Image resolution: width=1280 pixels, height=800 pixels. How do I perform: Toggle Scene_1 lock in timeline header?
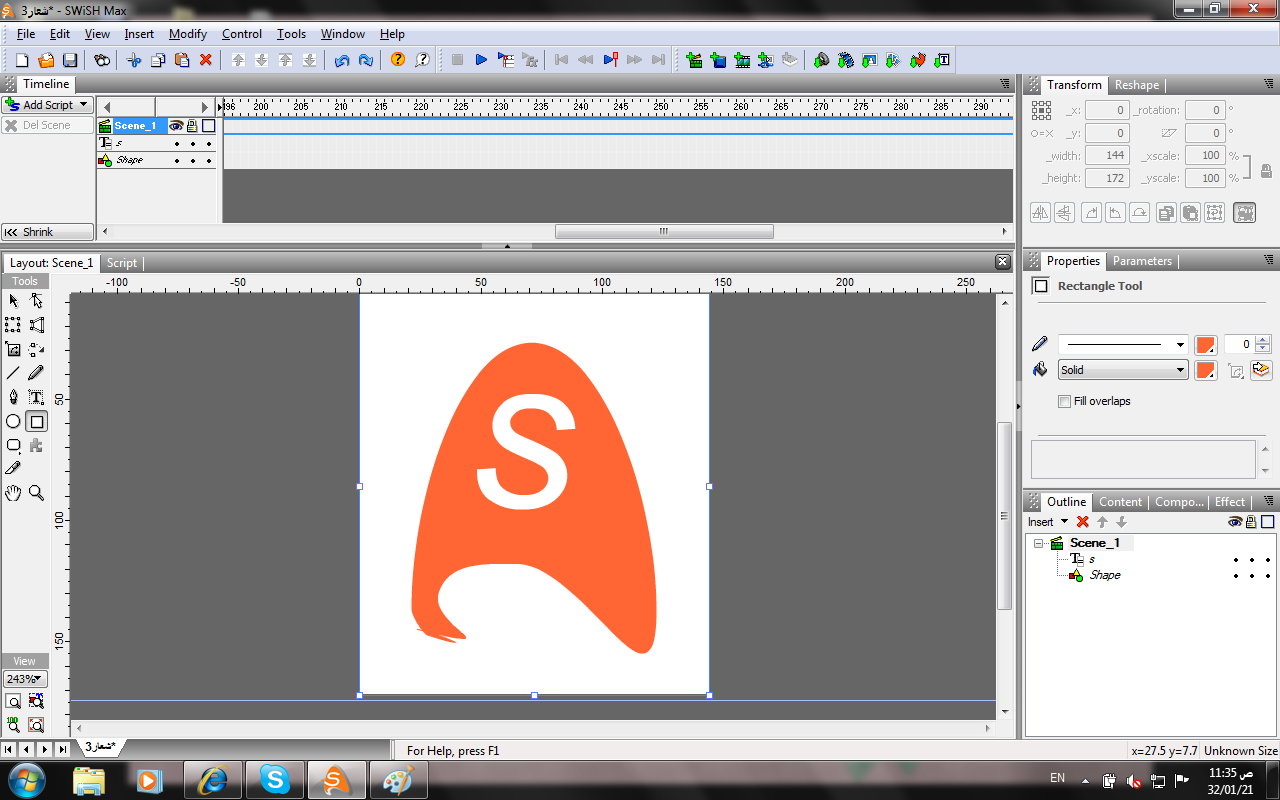pos(191,126)
